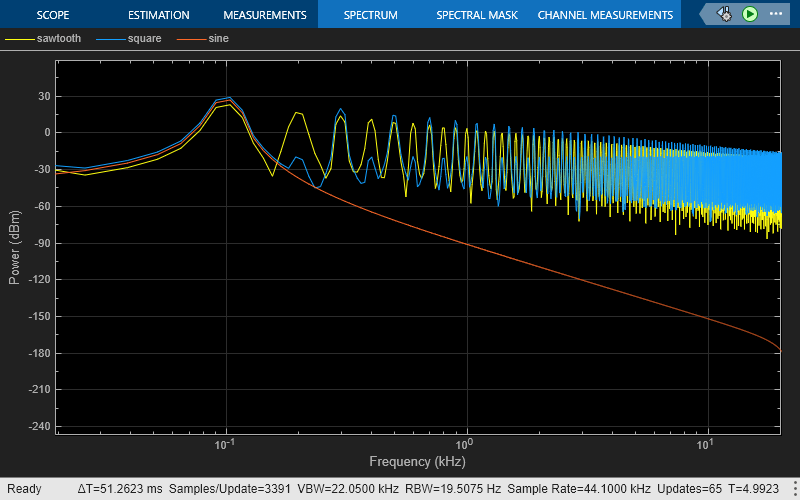Open the Estimation tab
The image size is (800, 500).
tap(158, 15)
